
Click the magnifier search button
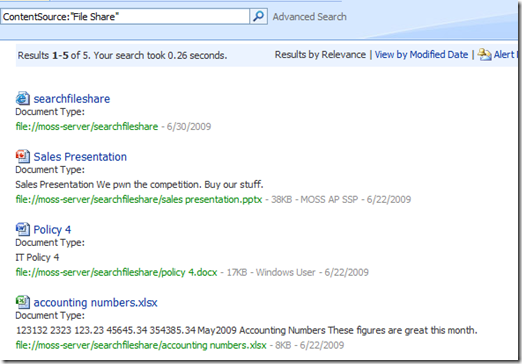(258, 16)
